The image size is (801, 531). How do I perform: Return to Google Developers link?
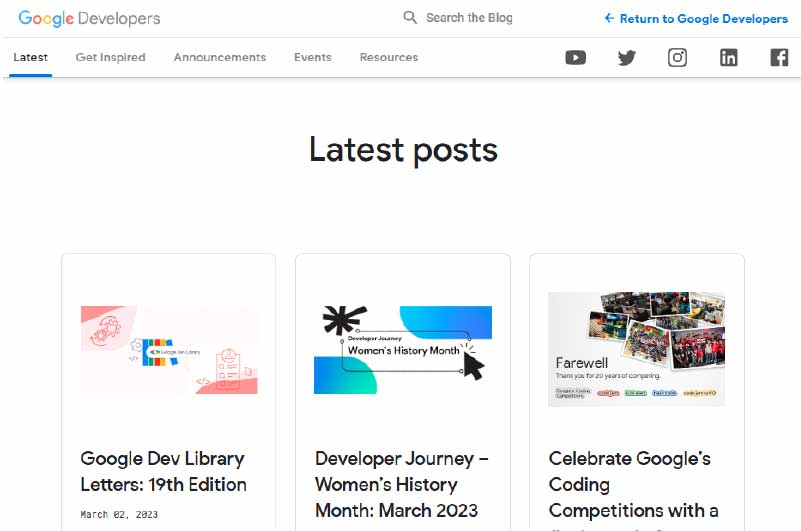coord(696,19)
